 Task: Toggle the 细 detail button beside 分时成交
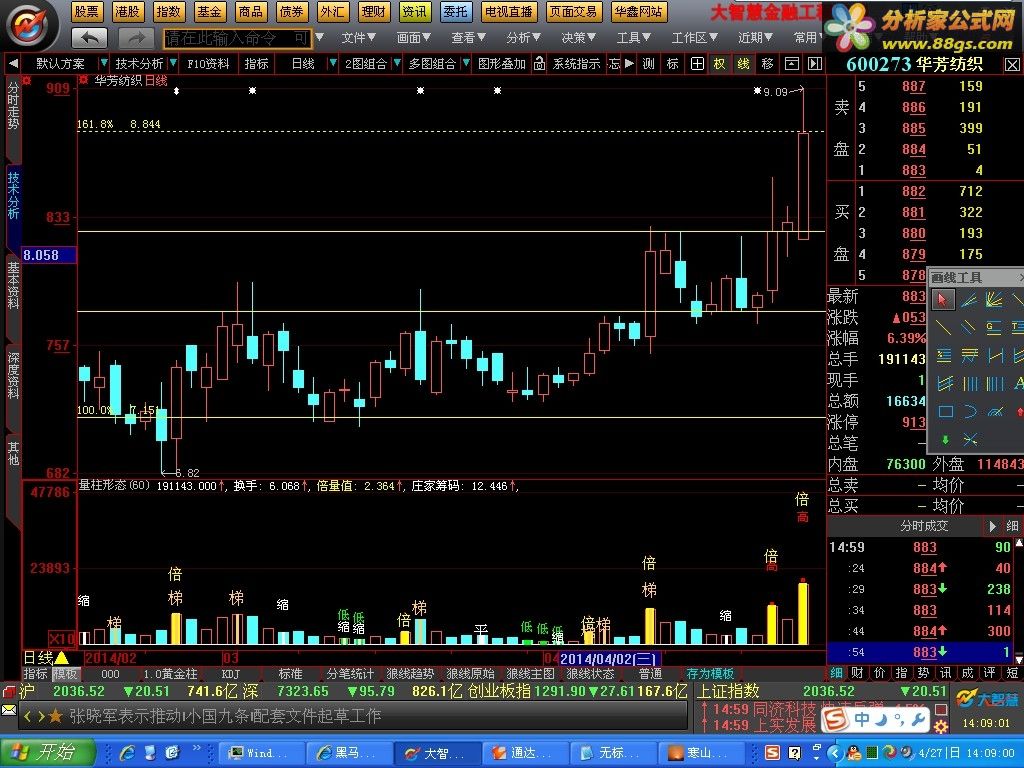pyautogui.click(x=1012, y=526)
